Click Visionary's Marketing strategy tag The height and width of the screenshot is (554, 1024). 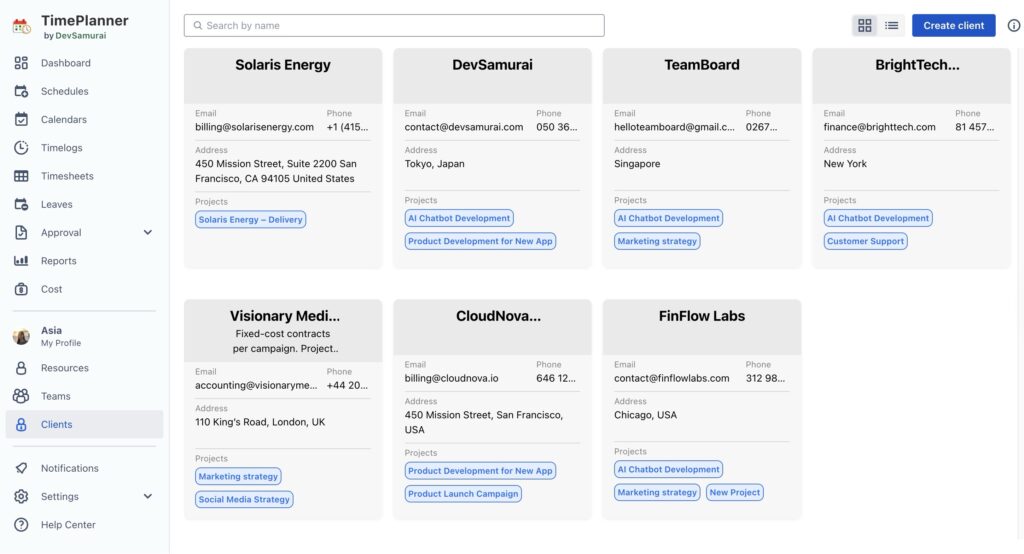click(238, 476)
